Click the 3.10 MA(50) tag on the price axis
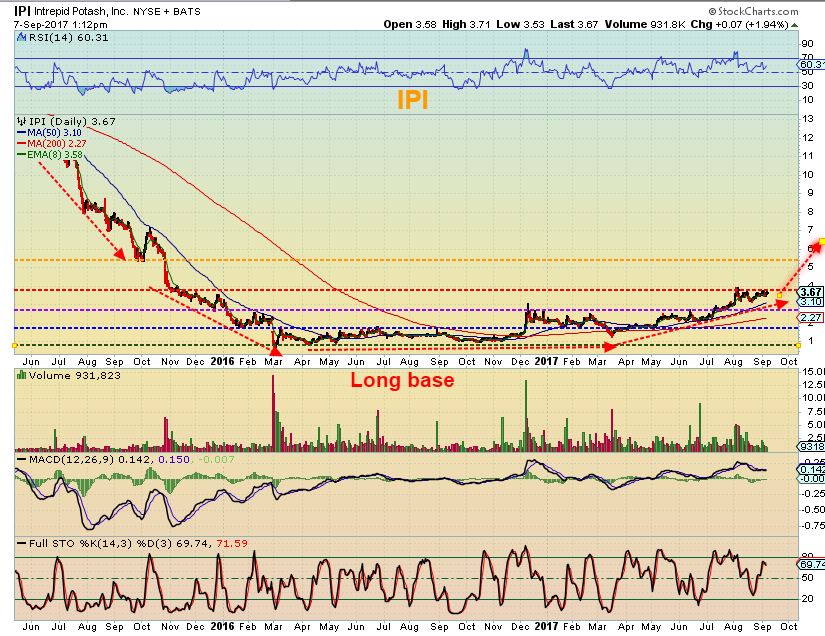The width and height of the screenshot is (825, 636). (810, 301)
